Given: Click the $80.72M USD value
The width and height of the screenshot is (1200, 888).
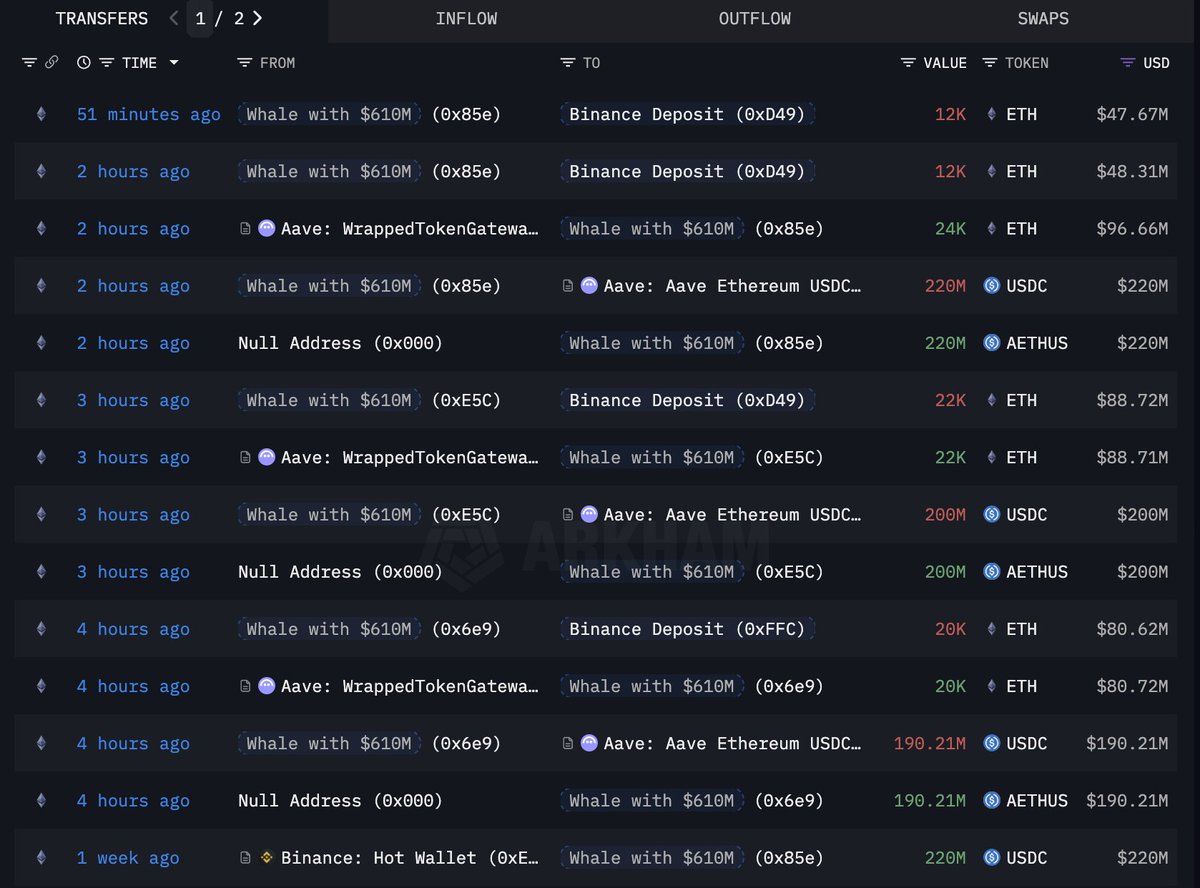Looking at the screenshot, I should tap(1132, 686).
